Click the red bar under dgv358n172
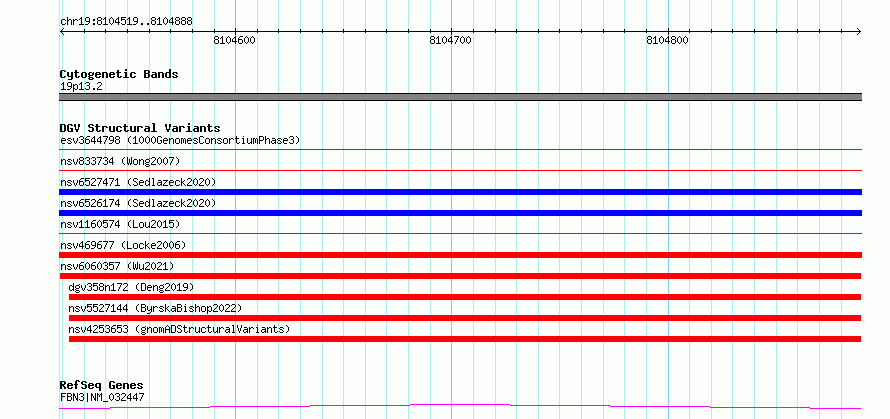 click(465, 297)
